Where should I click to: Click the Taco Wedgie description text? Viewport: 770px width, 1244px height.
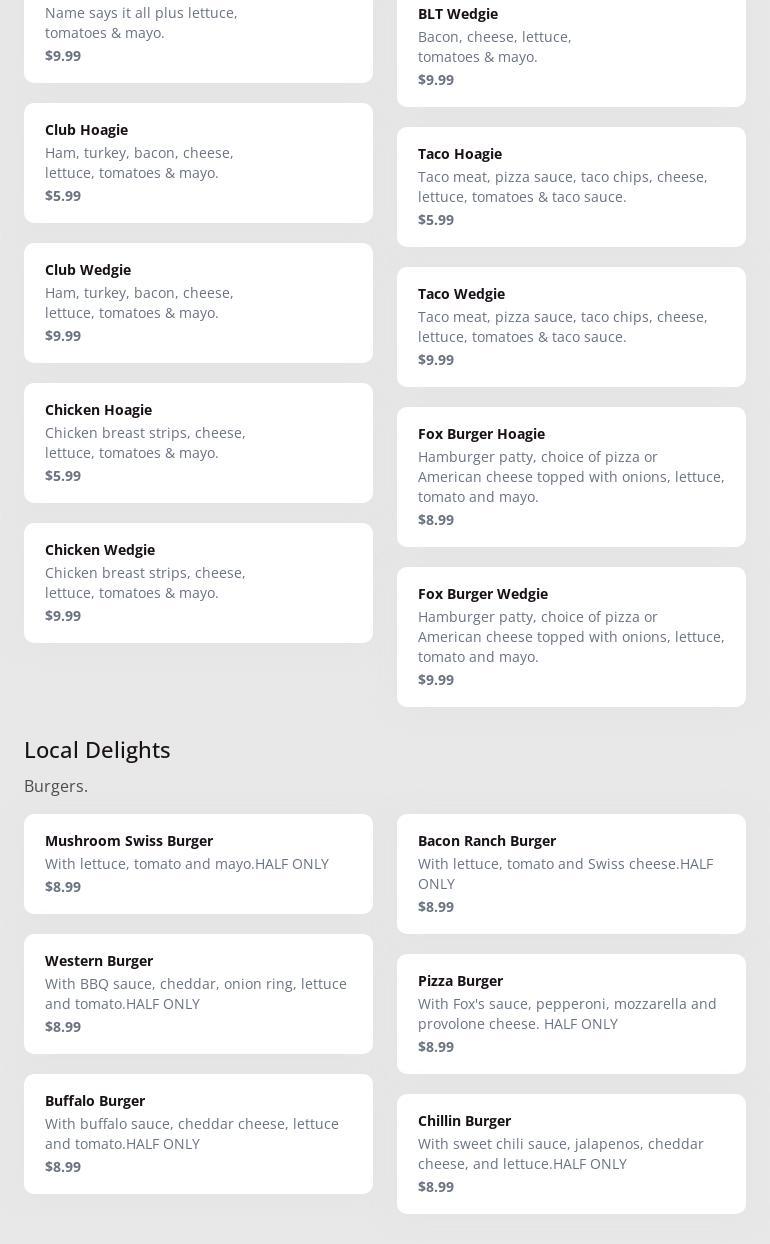[x=562, y=327]
